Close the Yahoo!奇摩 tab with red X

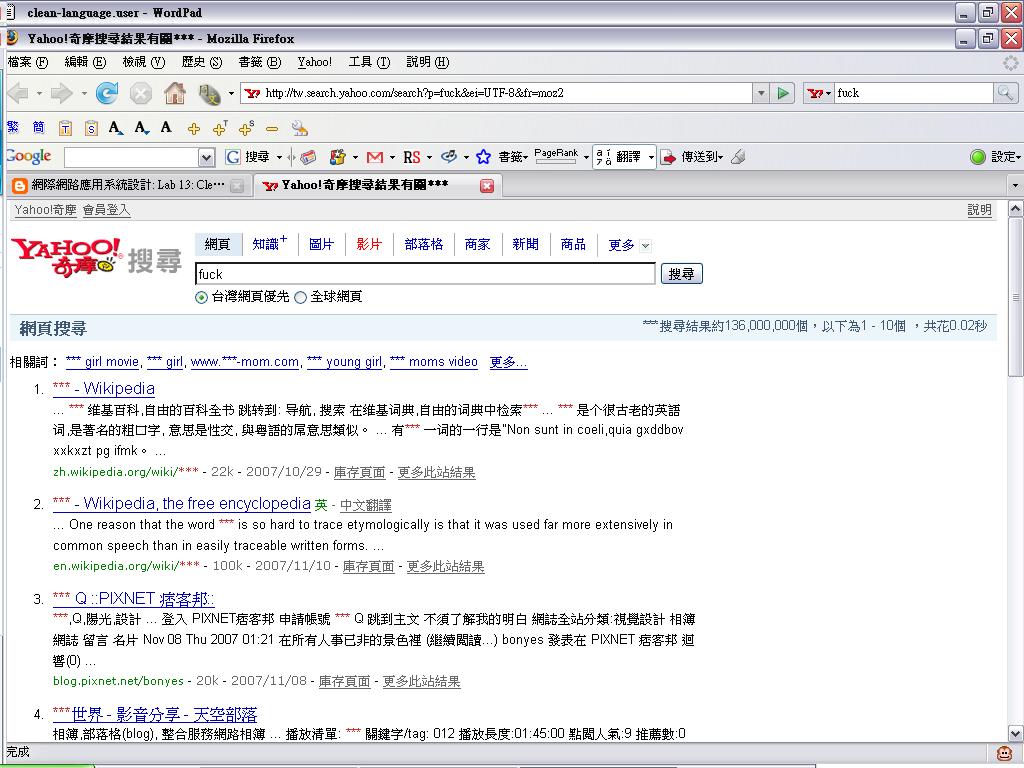click(x=487, y=186)
